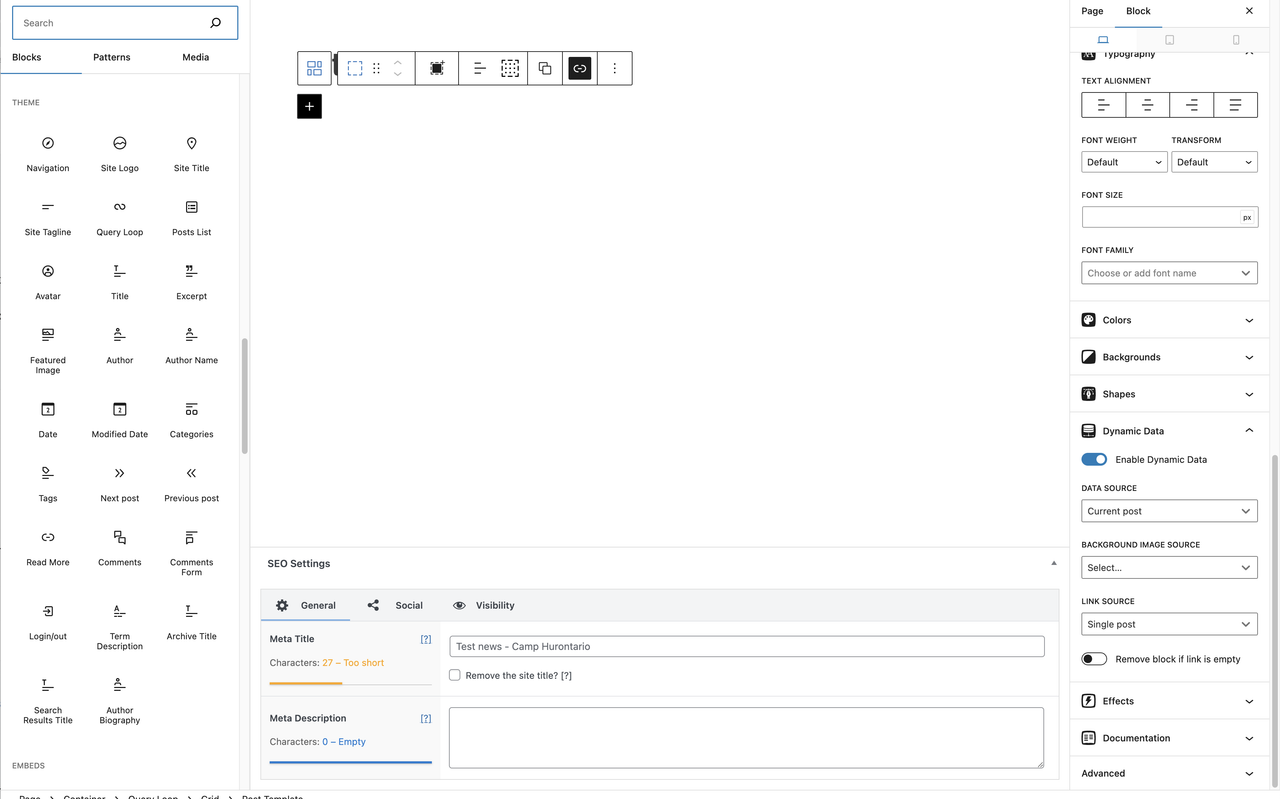Add the Categories block
This screenshot has height=799, width=1280.
tap(192, 420)
